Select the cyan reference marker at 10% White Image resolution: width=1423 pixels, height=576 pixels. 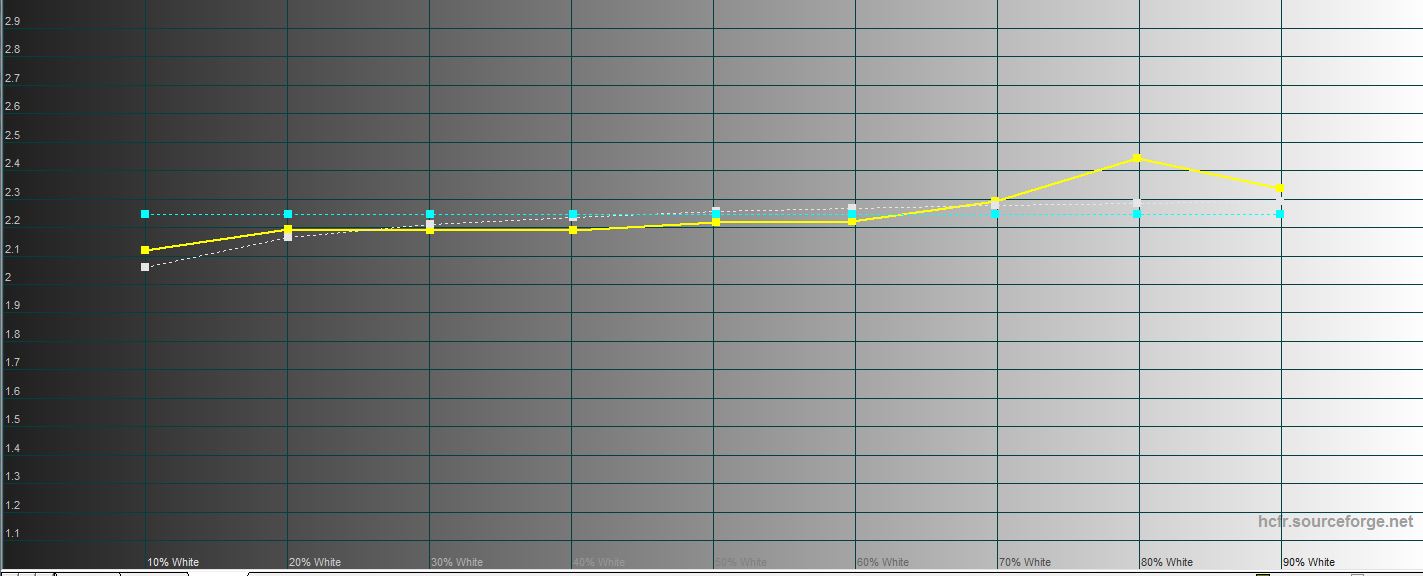(x=145, y=214)
